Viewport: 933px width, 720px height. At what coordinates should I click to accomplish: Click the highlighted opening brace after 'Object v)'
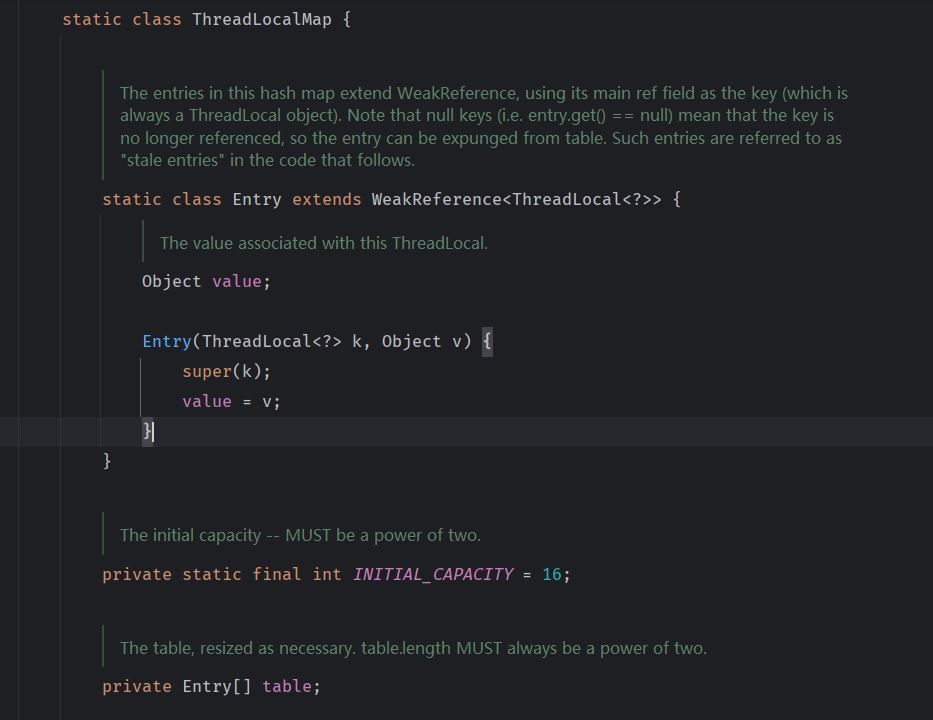click(x=487, y=341)
